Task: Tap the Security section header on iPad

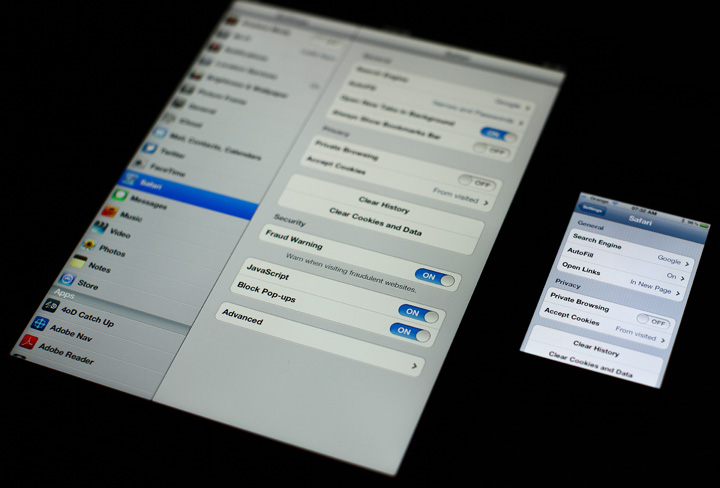Action: pyautogui.click(x=289, y=220)
